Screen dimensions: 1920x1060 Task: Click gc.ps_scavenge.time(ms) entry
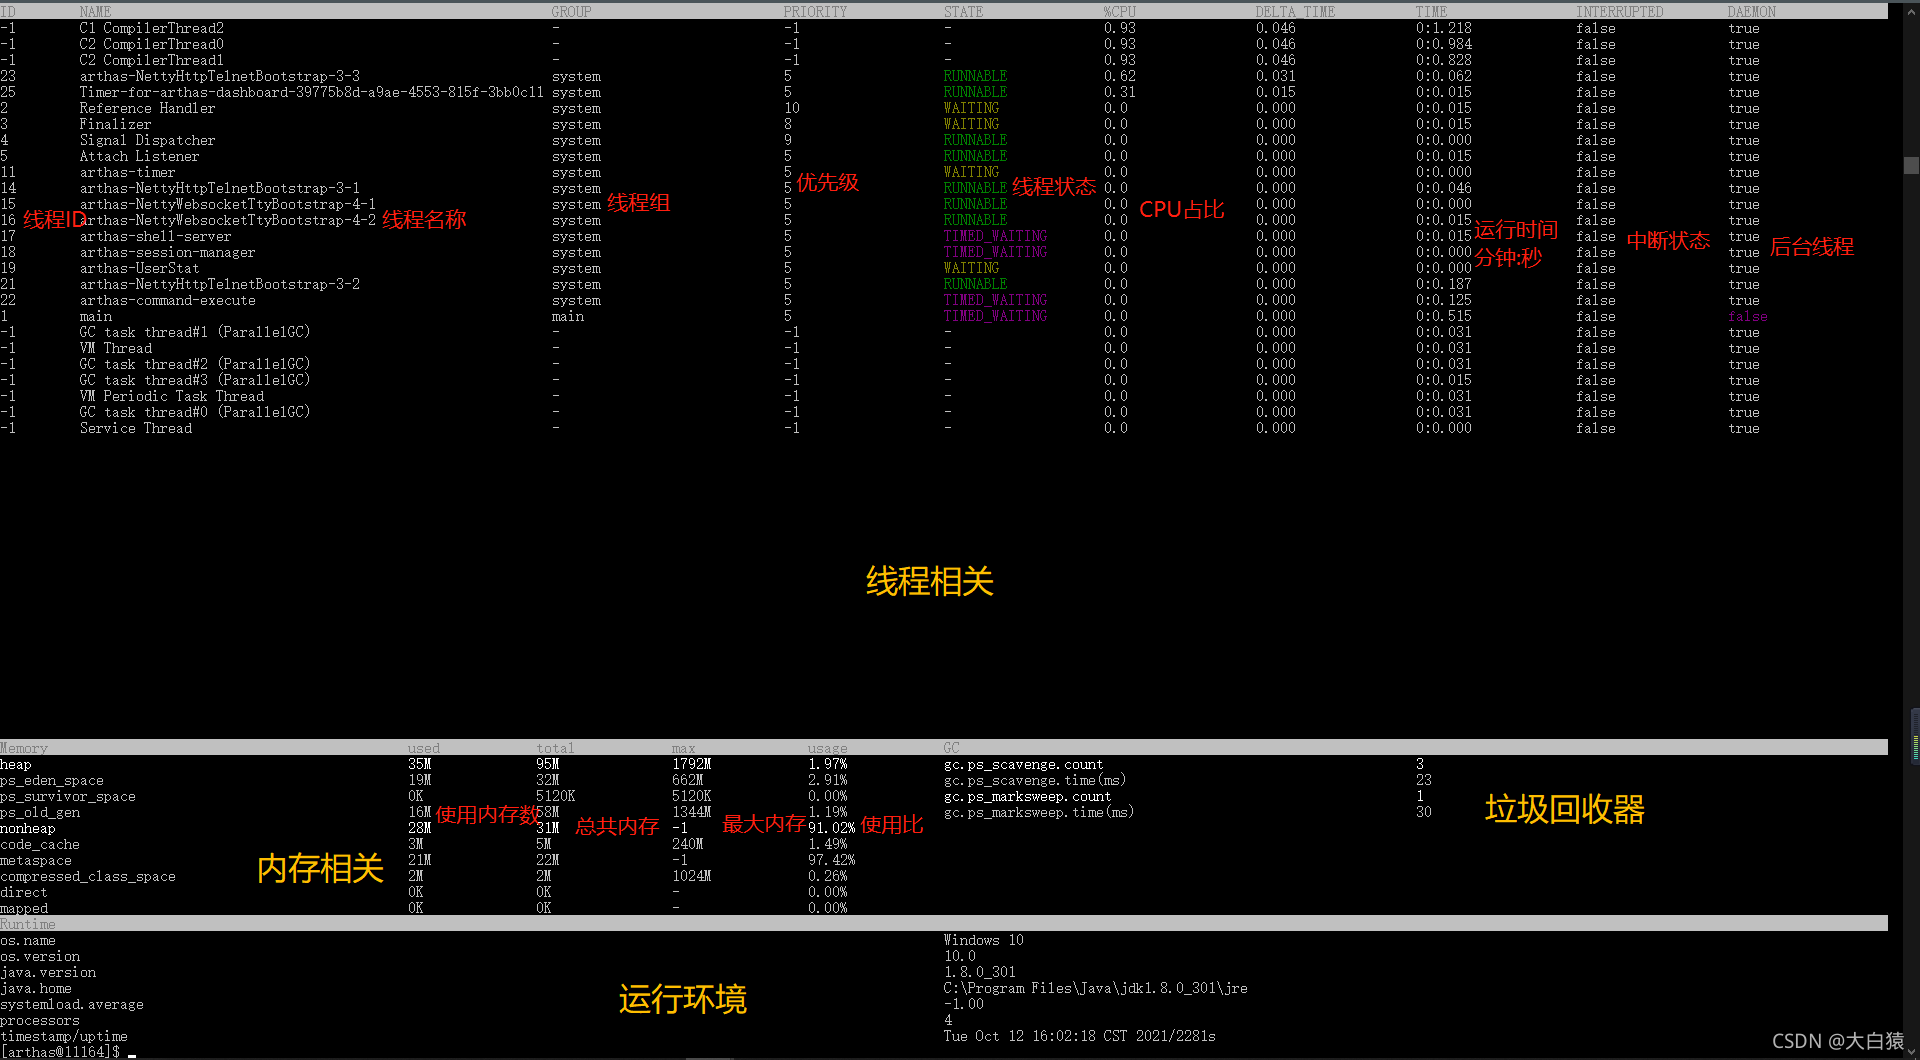[1035, 780]
